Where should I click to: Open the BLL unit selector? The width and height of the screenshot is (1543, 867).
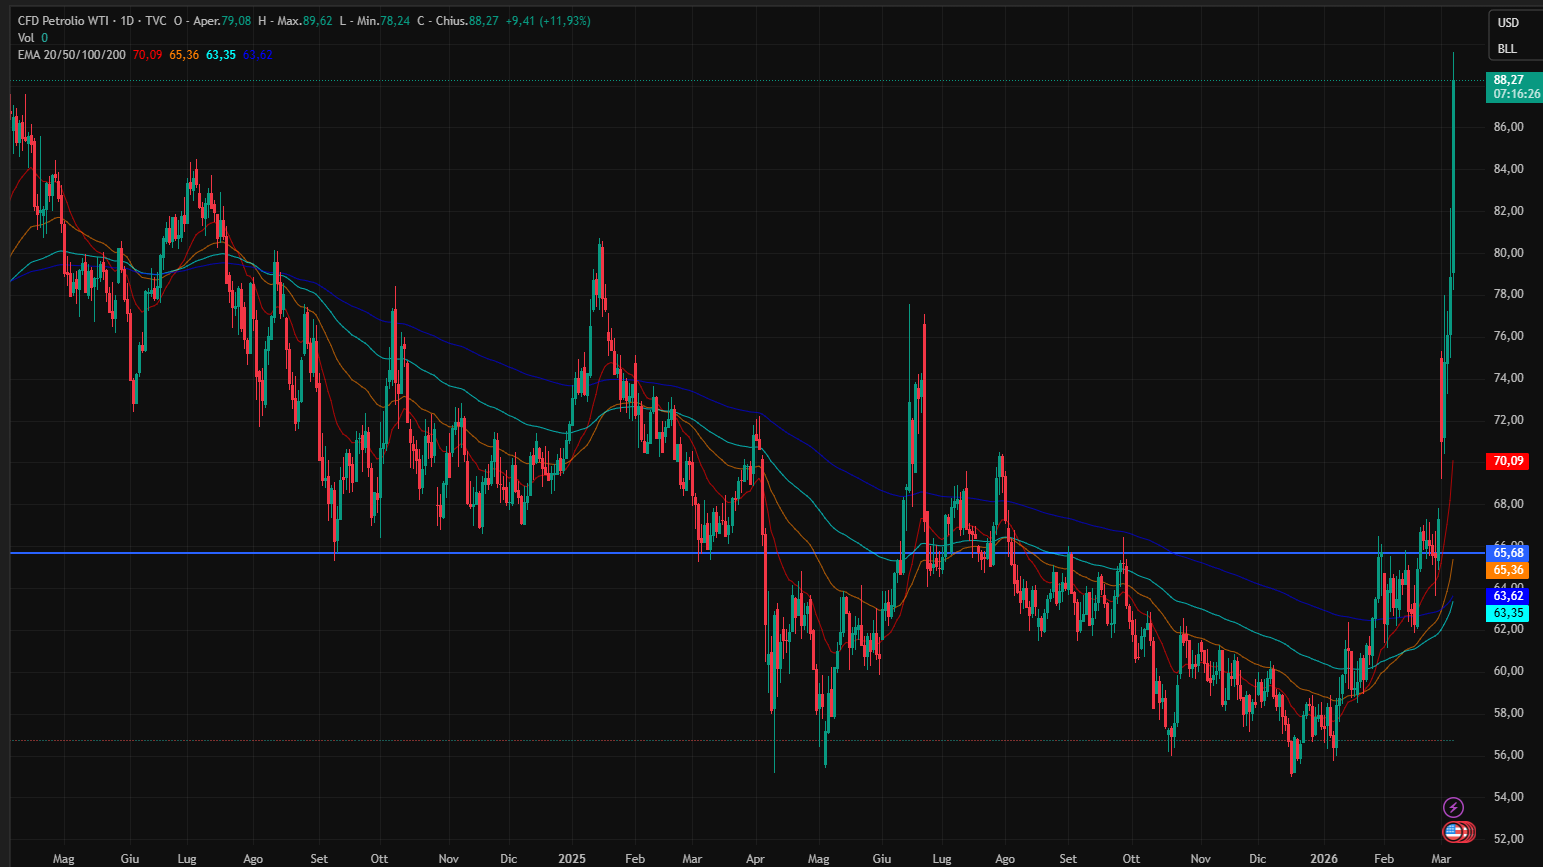pos(1507,49)
